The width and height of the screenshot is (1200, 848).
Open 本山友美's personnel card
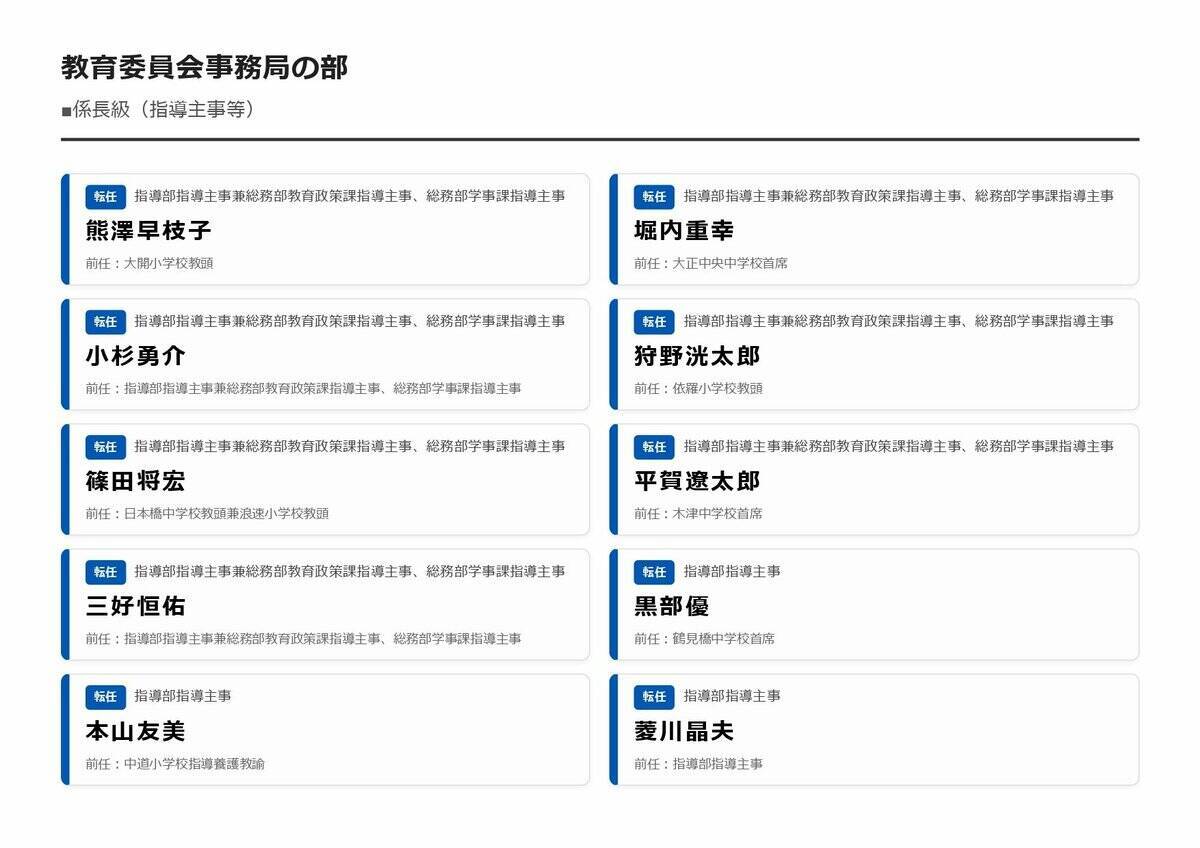[330, 728]
